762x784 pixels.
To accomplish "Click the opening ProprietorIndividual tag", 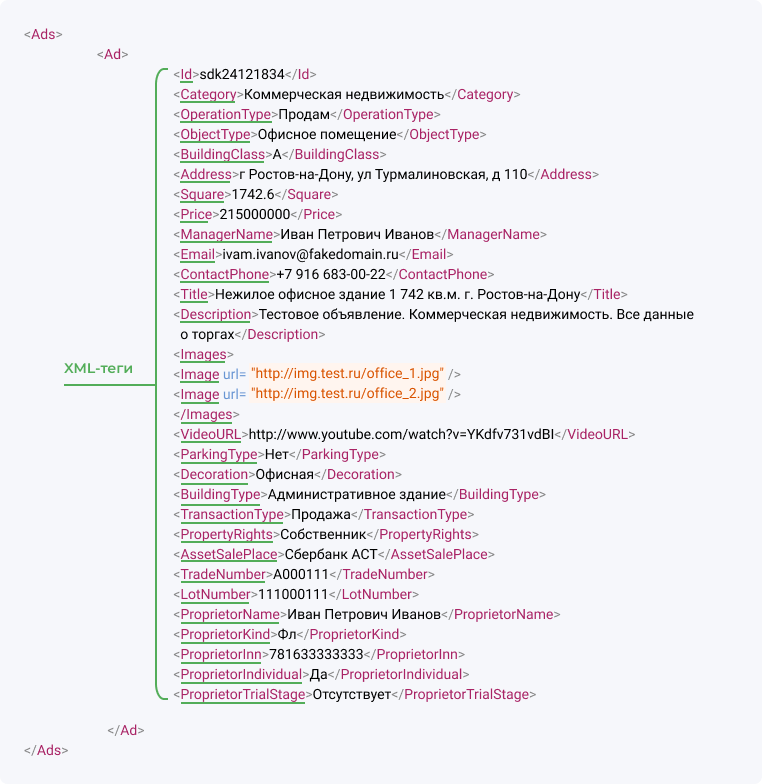I will [242, 674].
